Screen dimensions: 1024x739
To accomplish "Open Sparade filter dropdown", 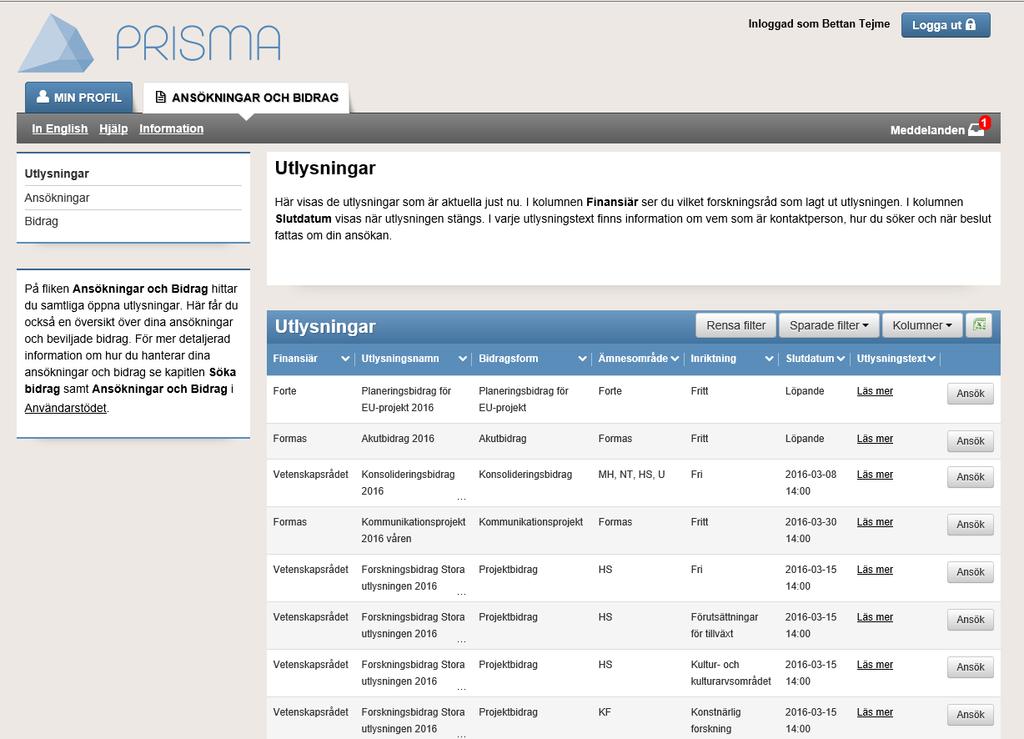I will tap(829, 325).
